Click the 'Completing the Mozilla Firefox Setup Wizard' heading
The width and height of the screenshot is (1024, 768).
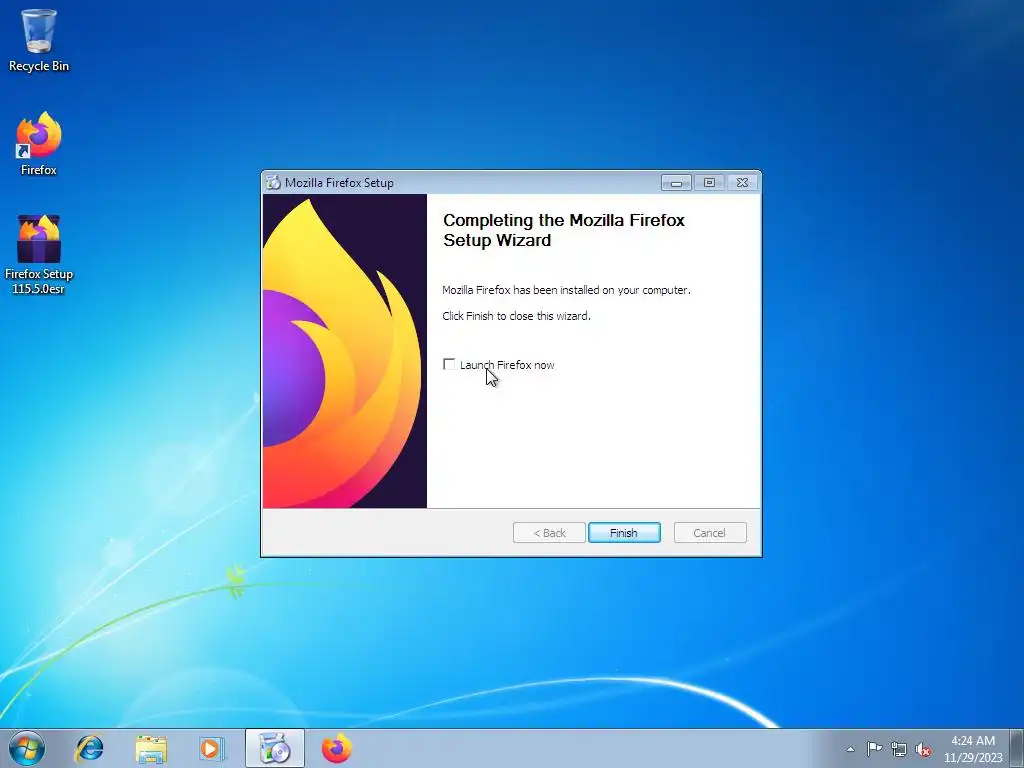click(x=564, y=230)
